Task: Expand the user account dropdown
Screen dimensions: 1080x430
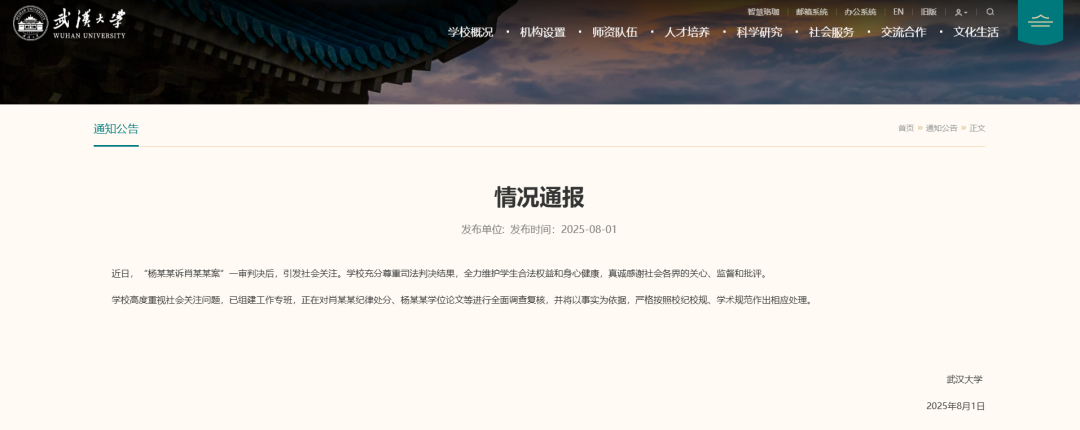Action: tap(960, 12)
